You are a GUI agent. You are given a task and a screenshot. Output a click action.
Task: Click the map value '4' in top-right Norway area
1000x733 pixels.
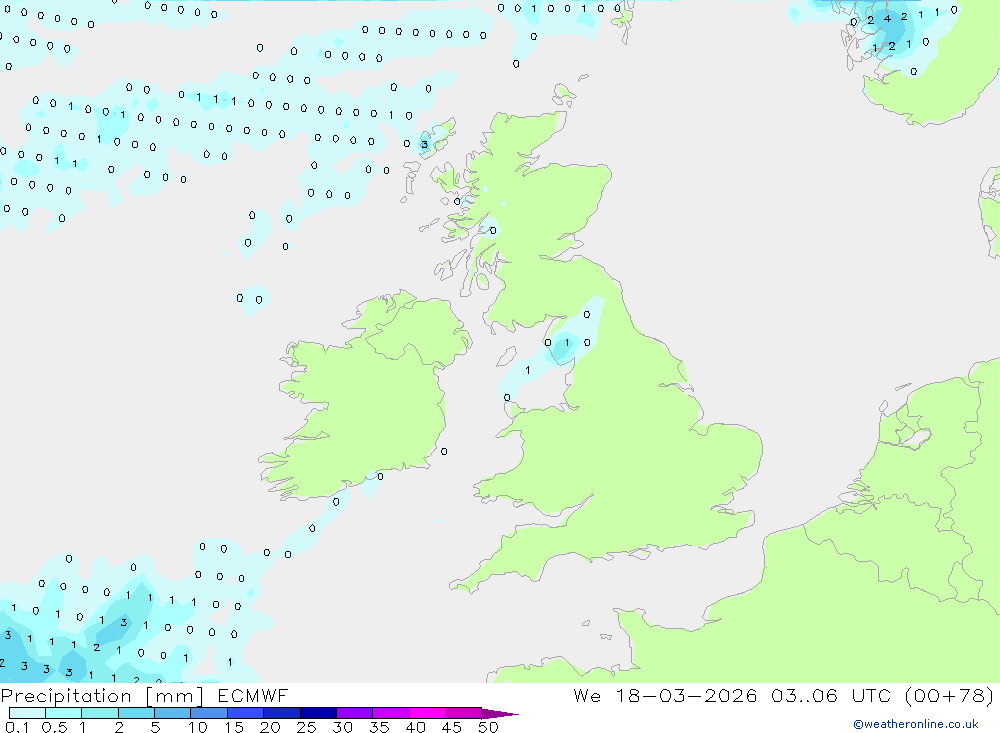(x=887, y=19)
